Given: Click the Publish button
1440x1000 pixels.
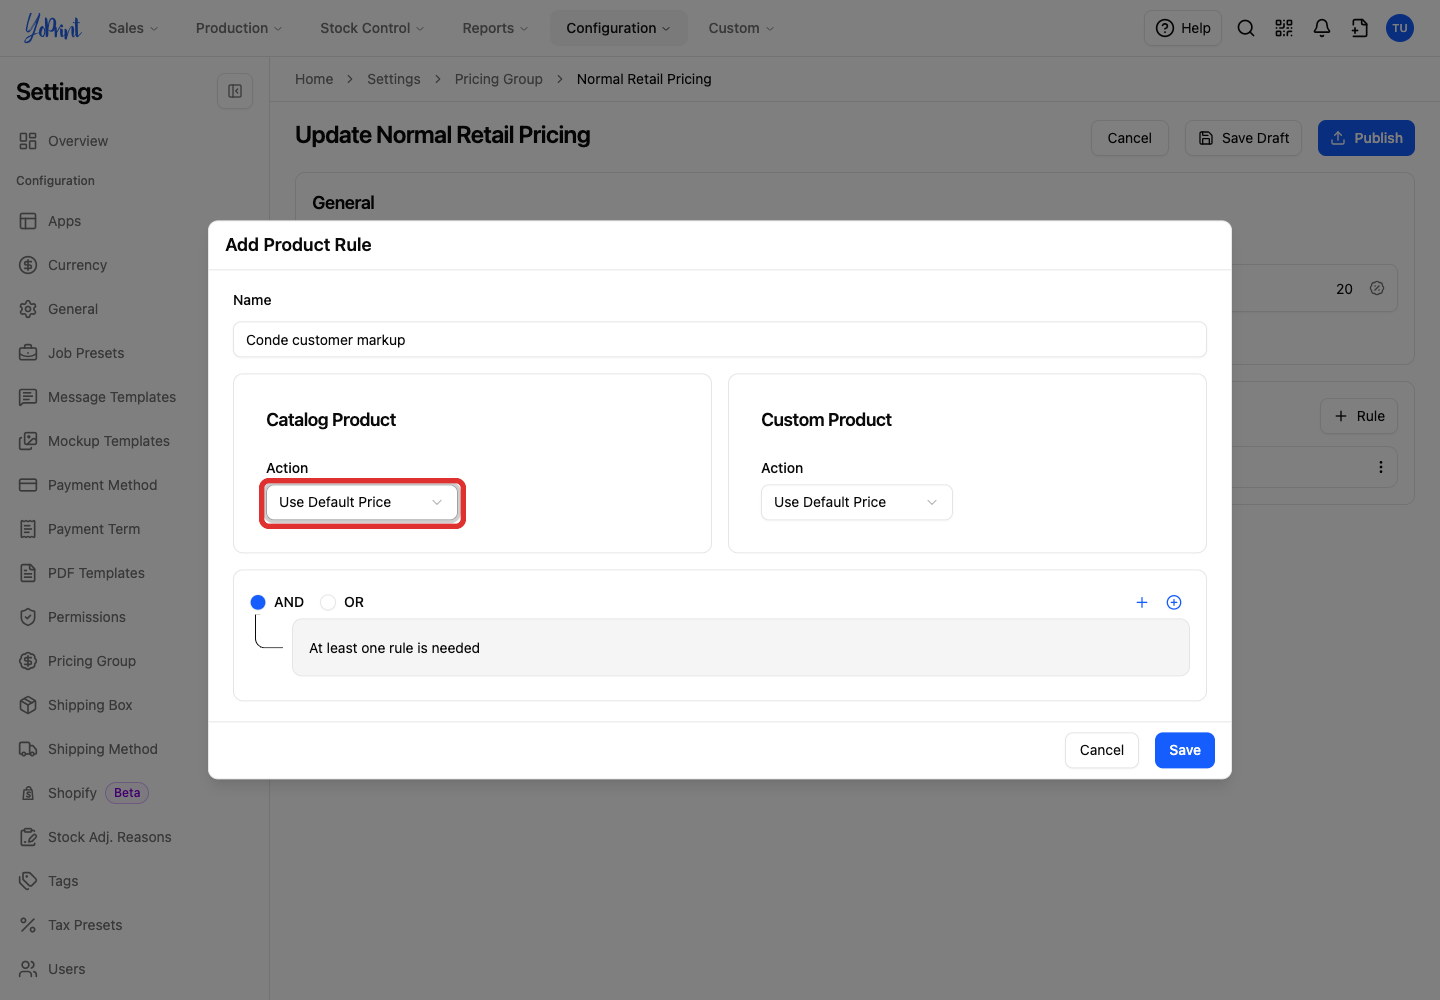Looking at the screenshot, I should click(1366, 138).
